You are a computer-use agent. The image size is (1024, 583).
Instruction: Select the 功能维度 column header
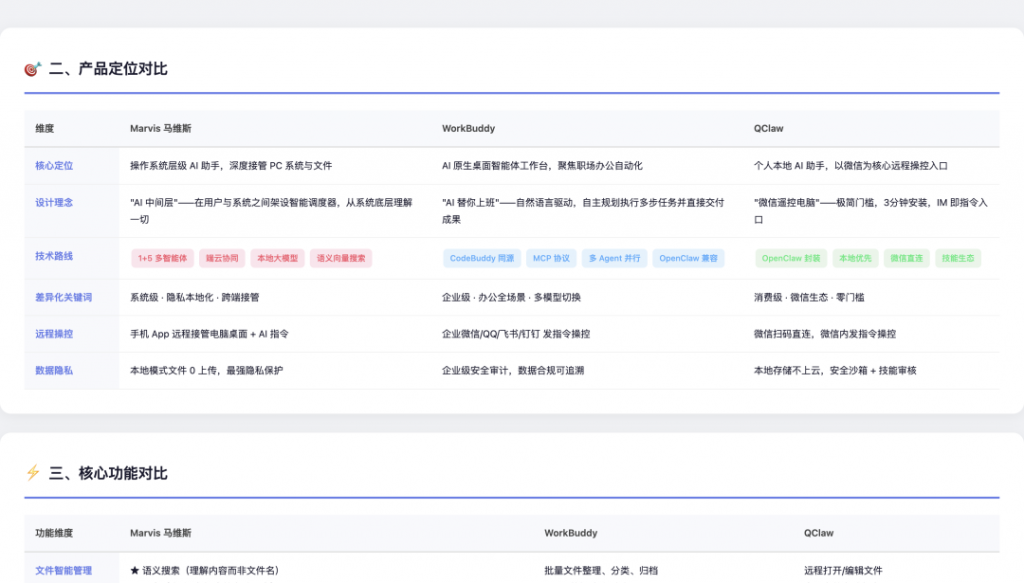(x=54, y=533)
